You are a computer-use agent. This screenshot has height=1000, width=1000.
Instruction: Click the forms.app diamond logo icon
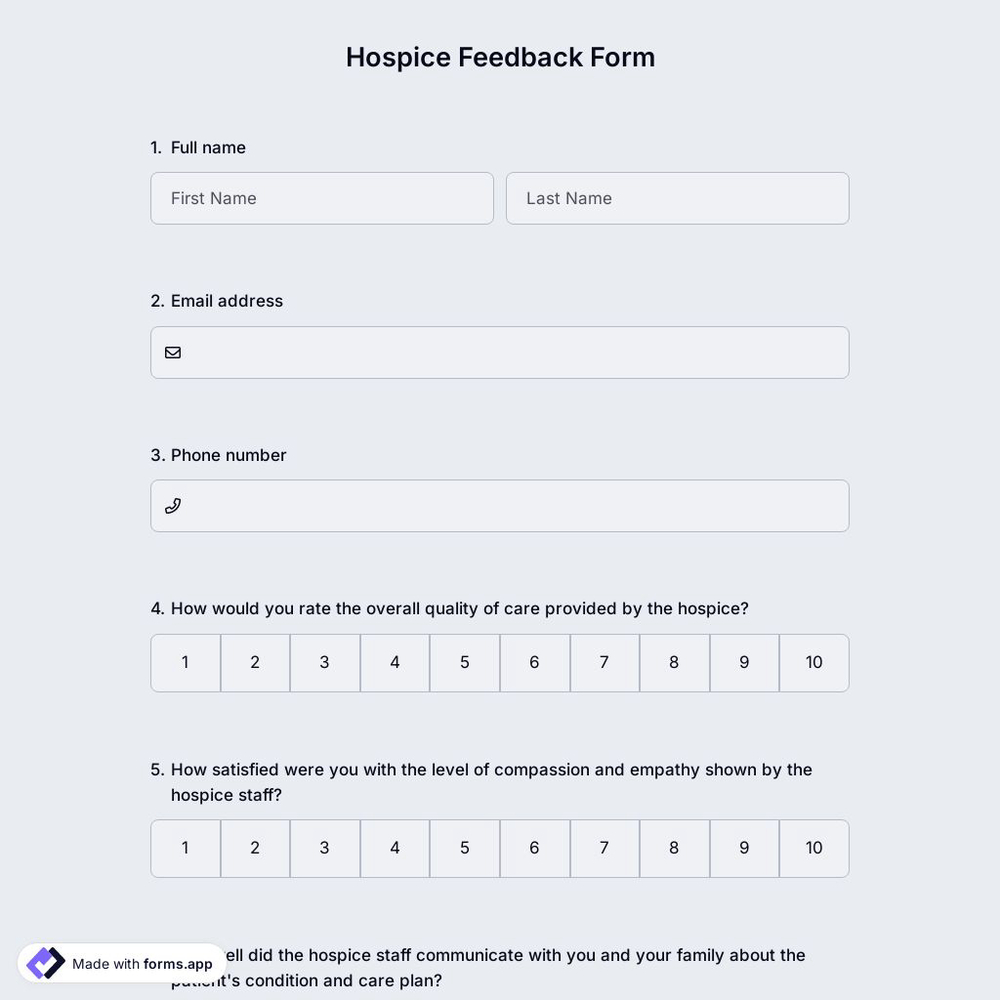click(44, 962)
